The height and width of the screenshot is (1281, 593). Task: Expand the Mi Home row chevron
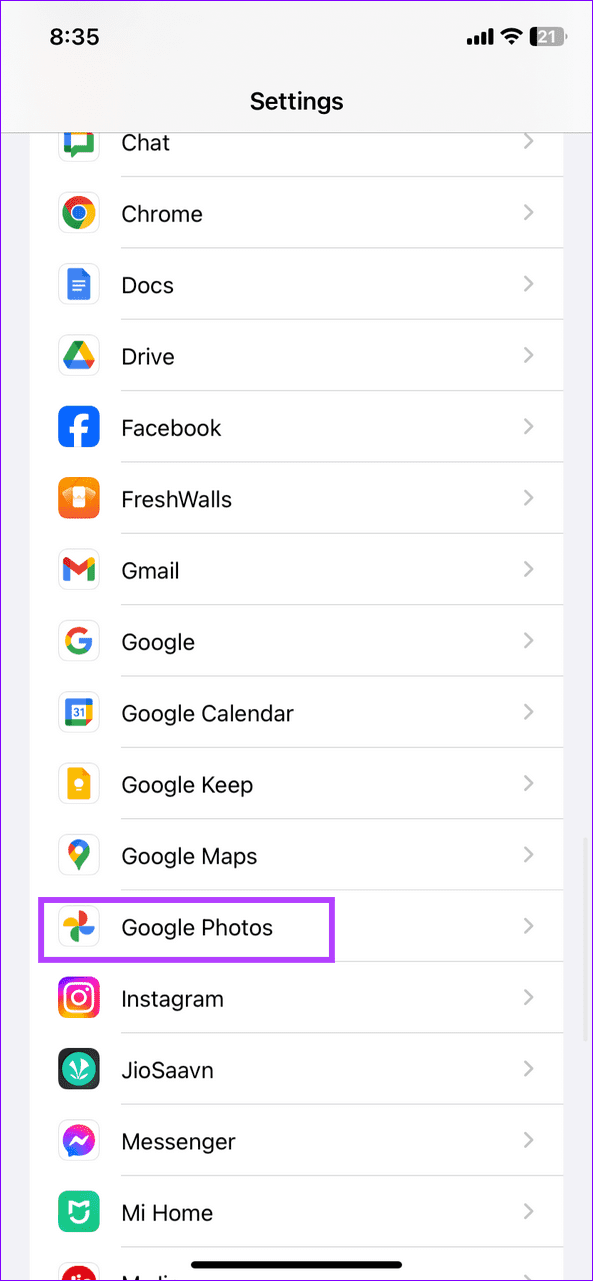click(x=529, y=1212)
